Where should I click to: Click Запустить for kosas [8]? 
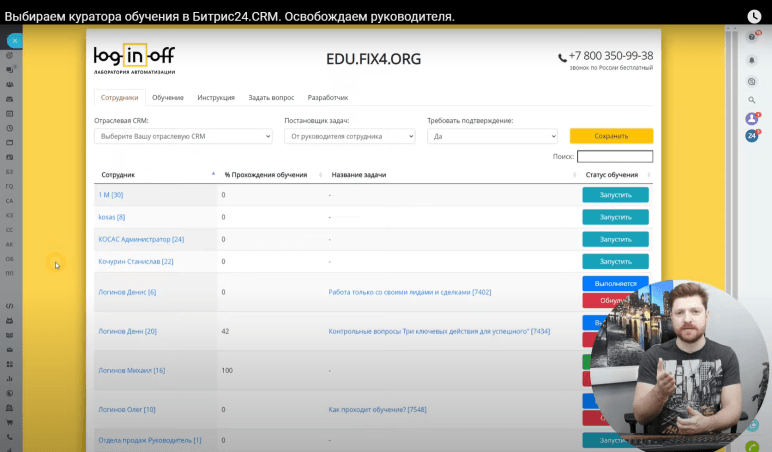coord(615,217)
